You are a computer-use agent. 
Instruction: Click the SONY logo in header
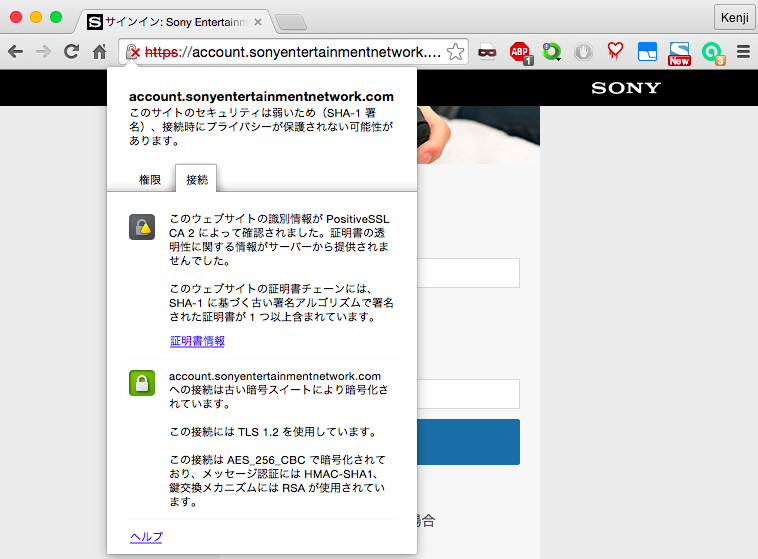626,88
